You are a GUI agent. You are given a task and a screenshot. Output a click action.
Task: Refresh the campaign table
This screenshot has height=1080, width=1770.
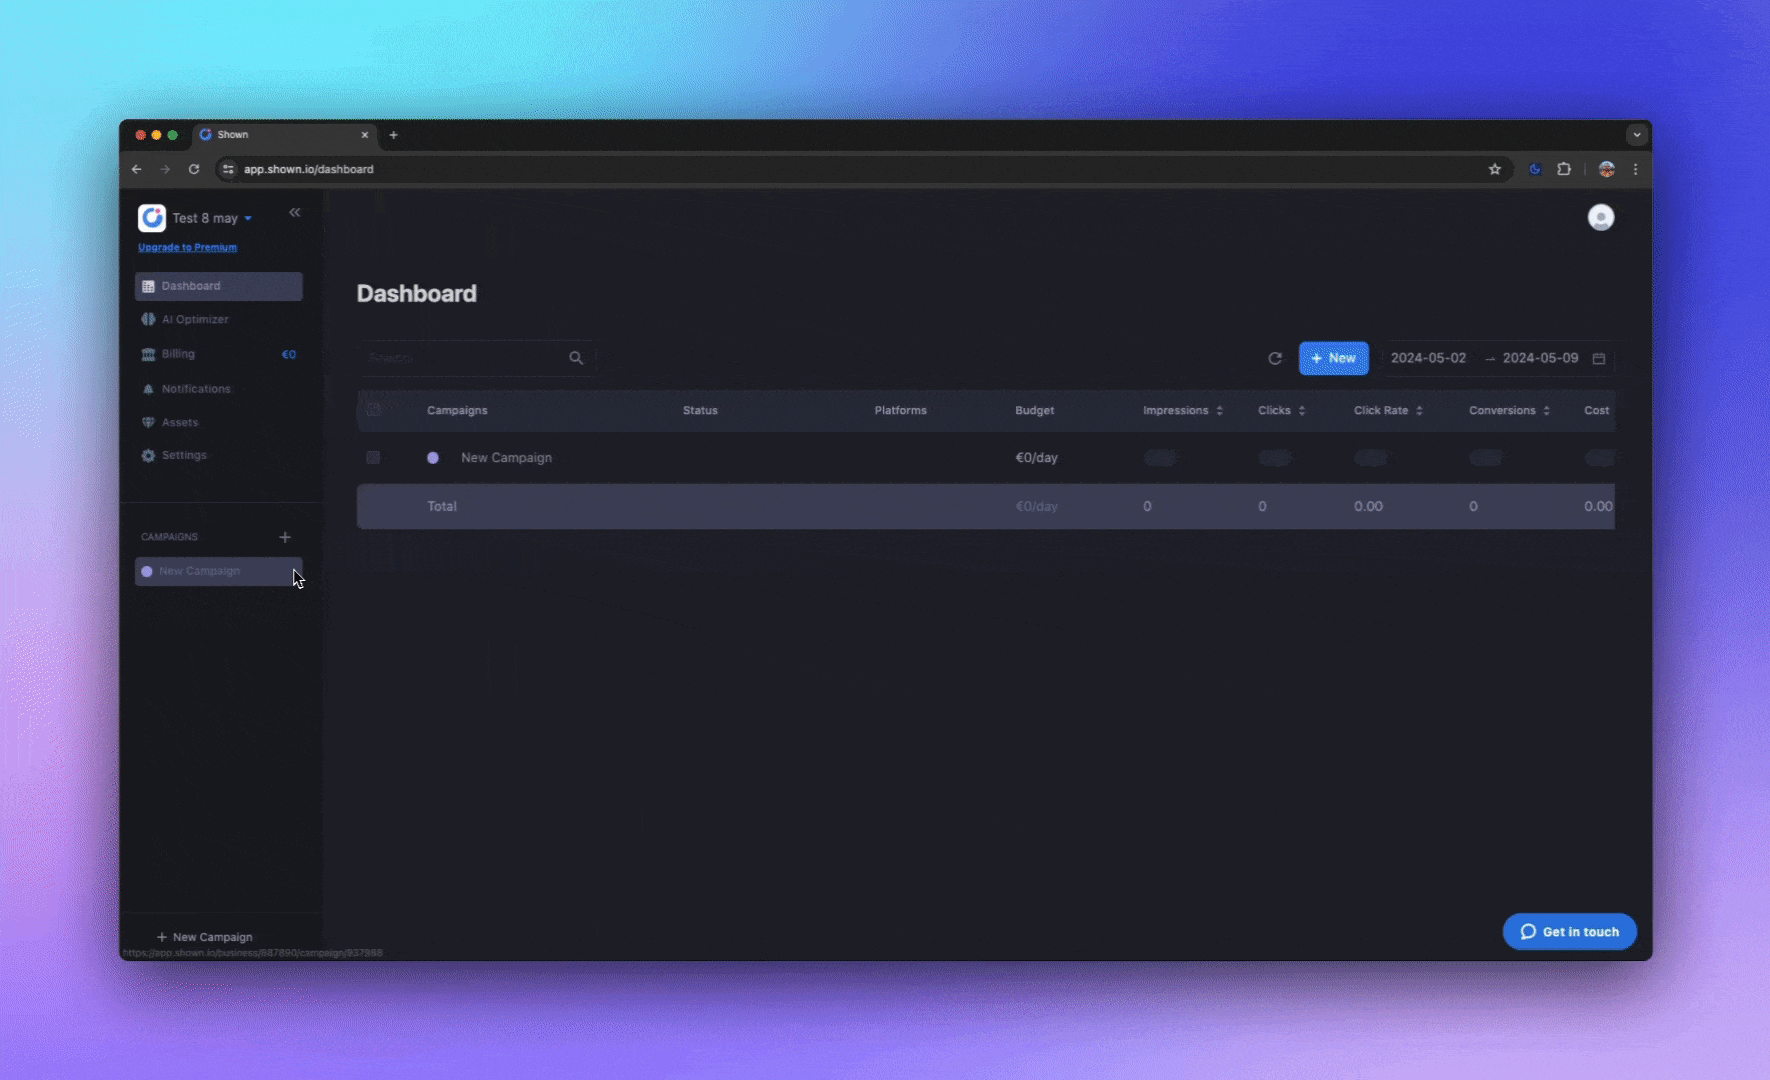click(x=1275, y=359)
